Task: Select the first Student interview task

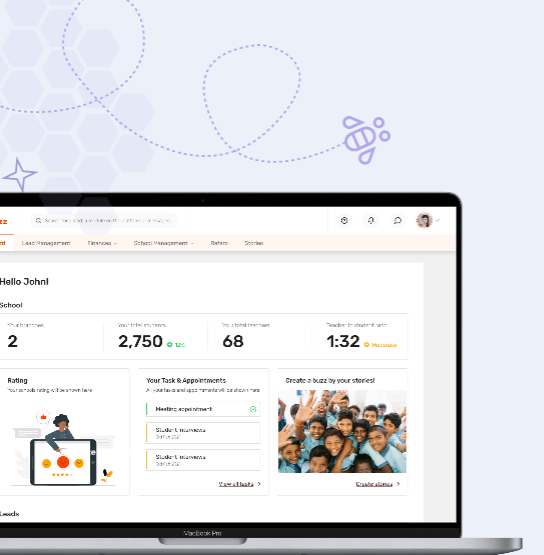Action: [x=203, y=433]
